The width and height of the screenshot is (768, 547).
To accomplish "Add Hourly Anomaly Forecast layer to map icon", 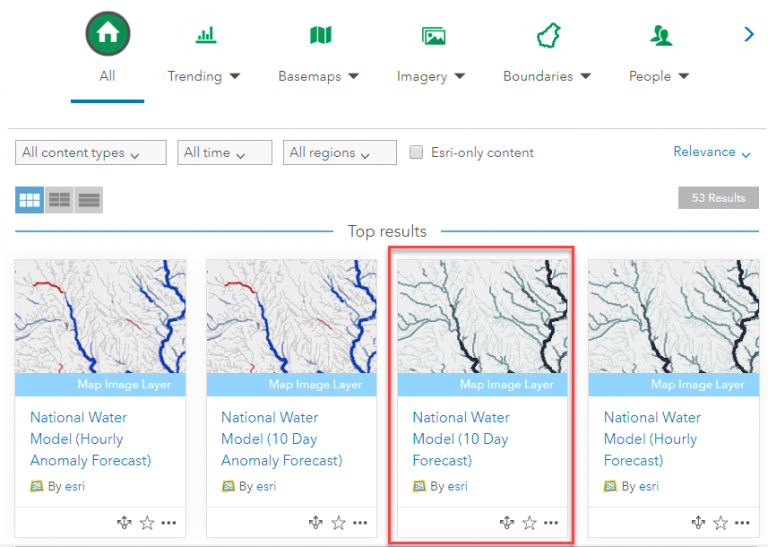I will click(124, 523).
